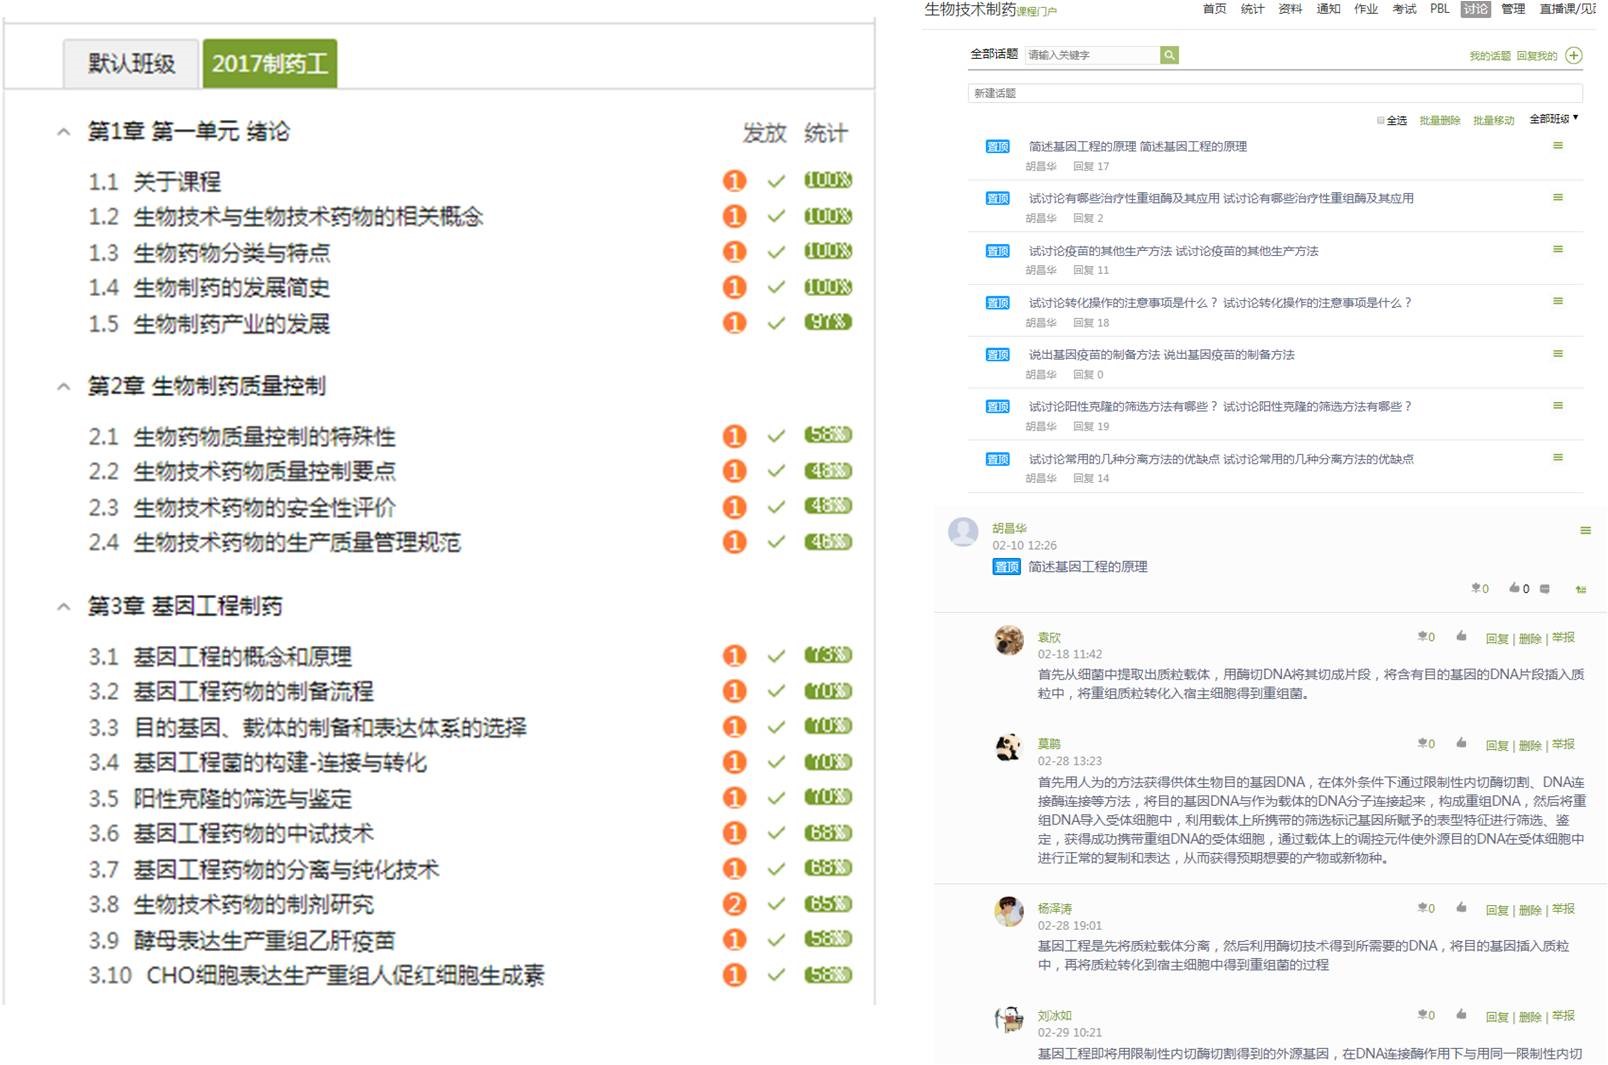Click the 97% progress badge for section 1.5
1608x1065 pixels.
tap(828, 322)
